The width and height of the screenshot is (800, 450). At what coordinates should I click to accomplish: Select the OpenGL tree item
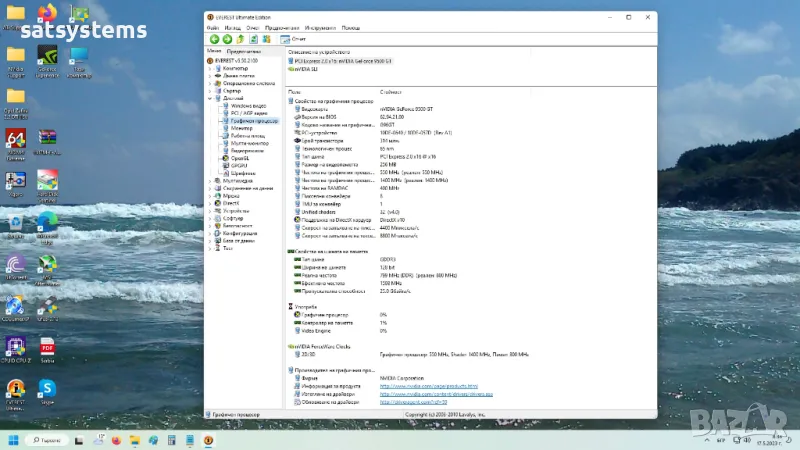(x=239, y=158)
